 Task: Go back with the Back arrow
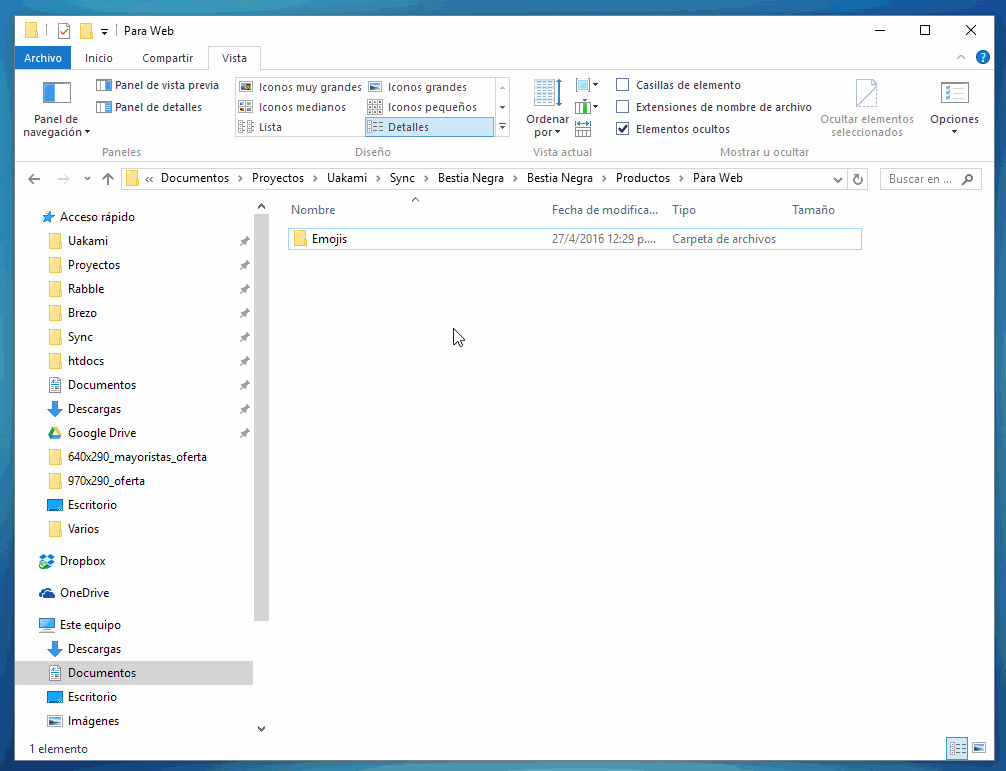pyautogui.click(x=35, y=179)
